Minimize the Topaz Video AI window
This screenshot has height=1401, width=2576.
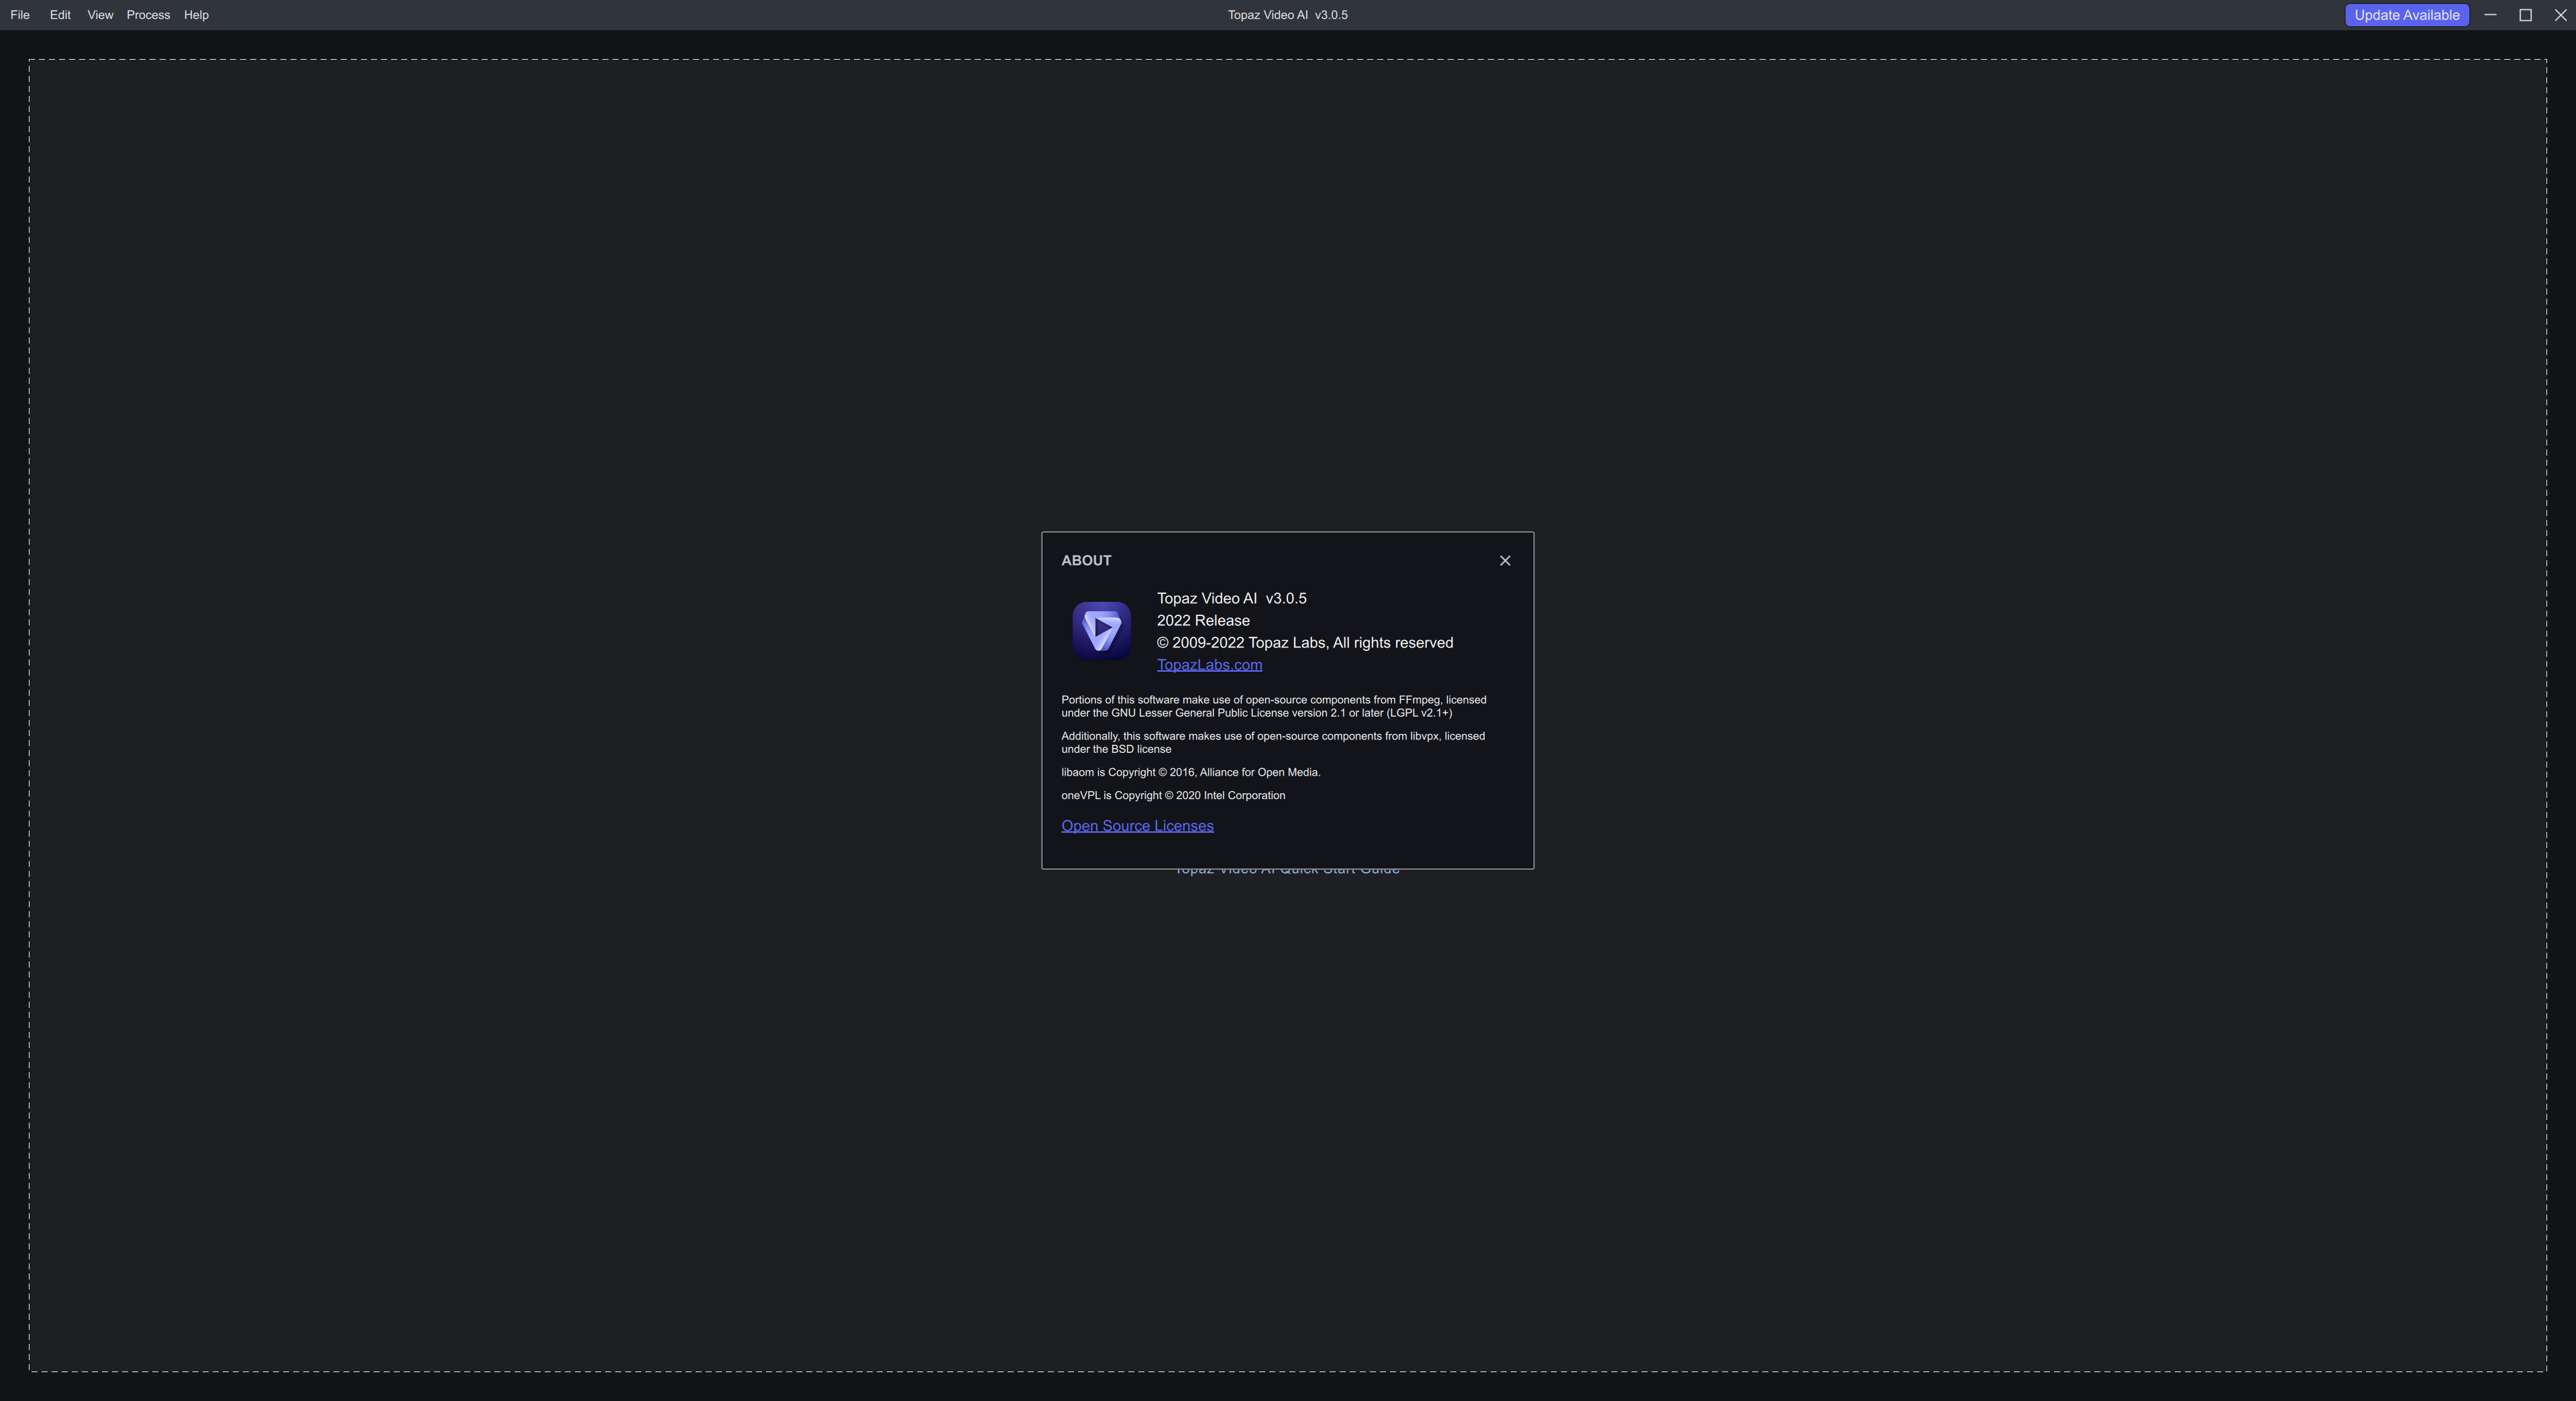2490,15
